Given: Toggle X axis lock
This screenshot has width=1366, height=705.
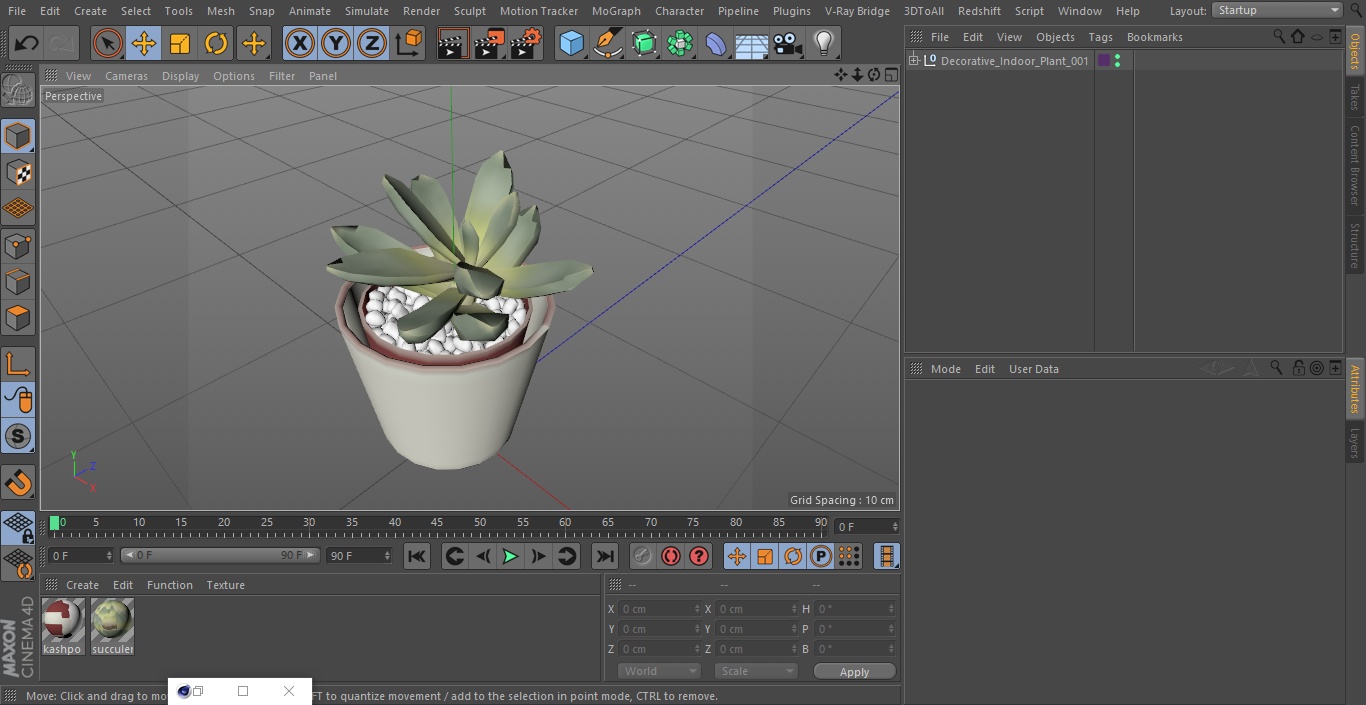Looking at the screenshot, I should tap(299, 43).
